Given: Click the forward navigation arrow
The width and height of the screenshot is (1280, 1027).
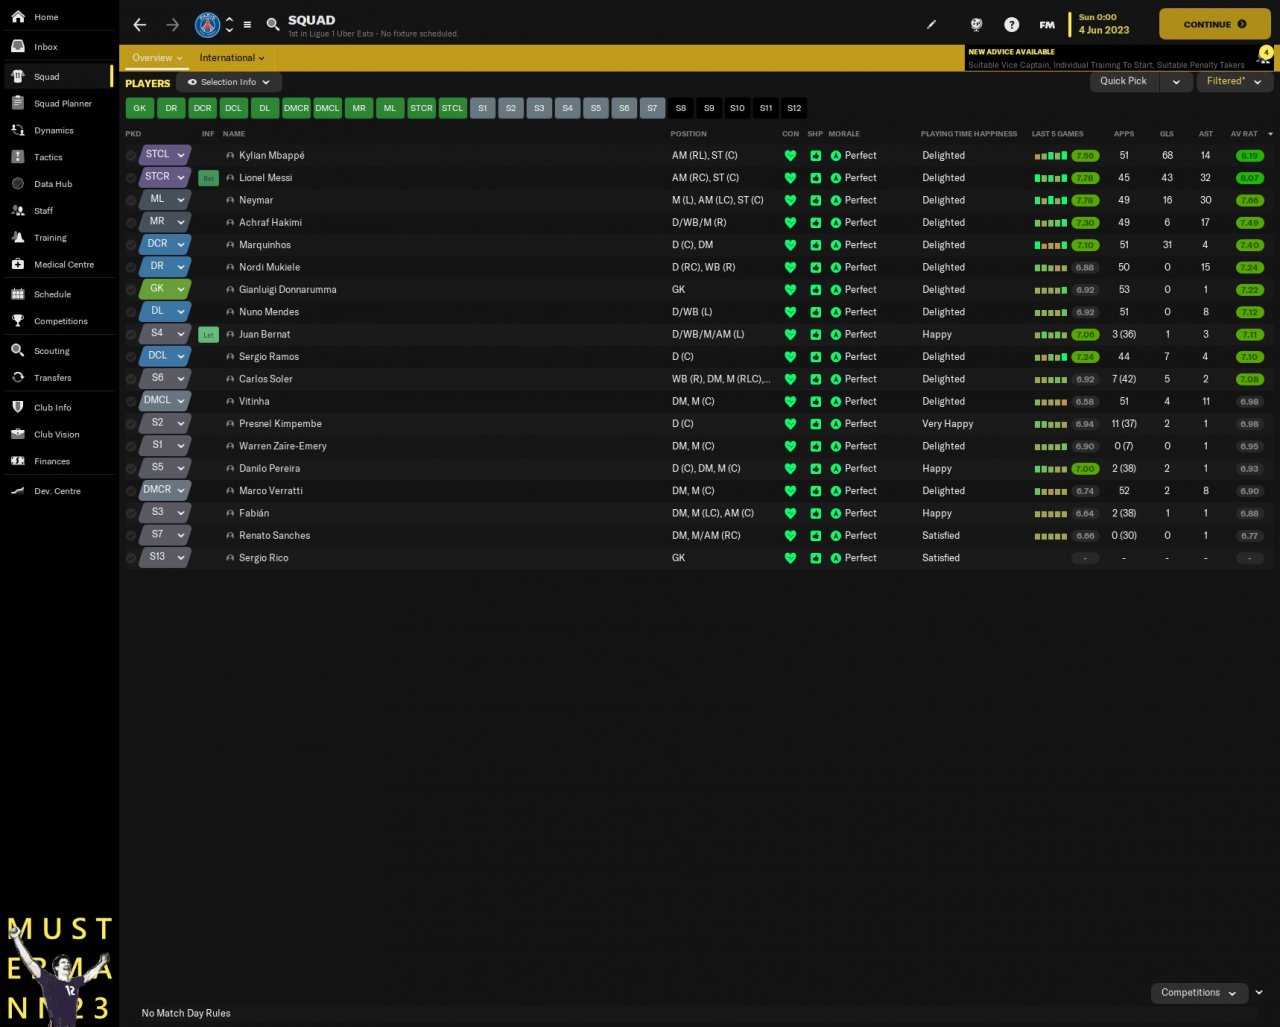Looking at the screenshot, I should 172,25.
